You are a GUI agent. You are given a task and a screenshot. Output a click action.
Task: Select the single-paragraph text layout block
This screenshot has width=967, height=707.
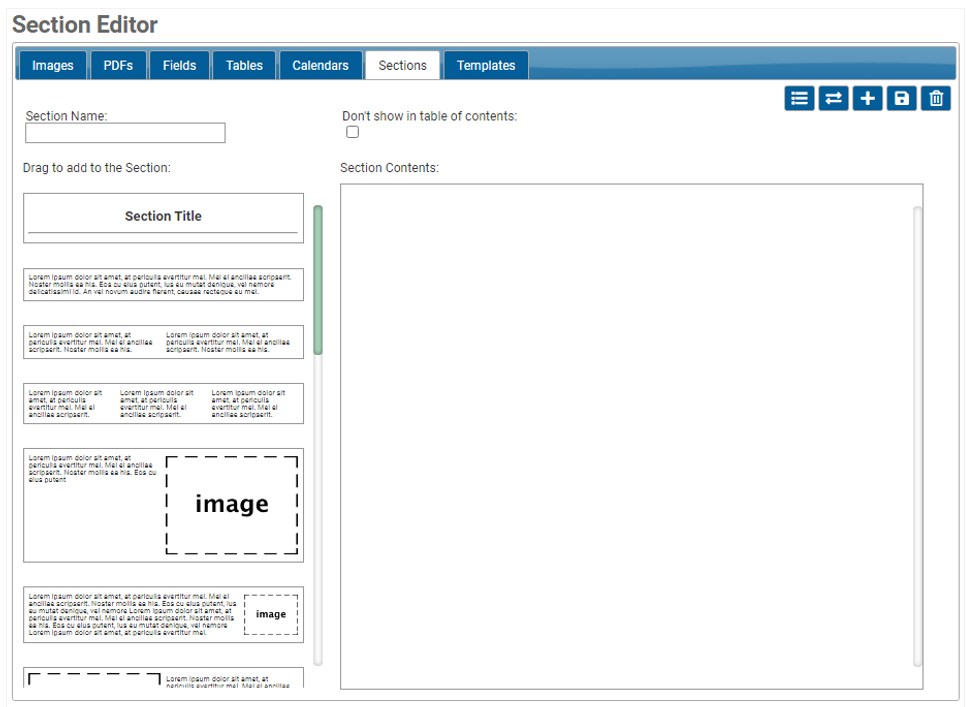tap(163, 284)
